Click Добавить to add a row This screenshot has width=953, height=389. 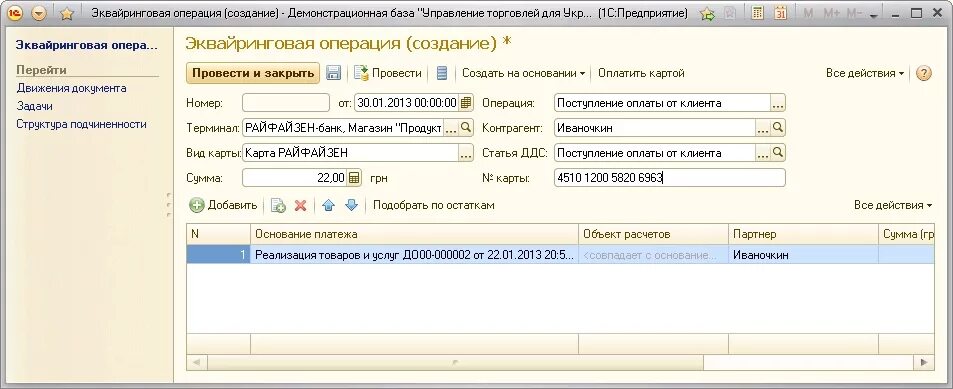(223, 205)
